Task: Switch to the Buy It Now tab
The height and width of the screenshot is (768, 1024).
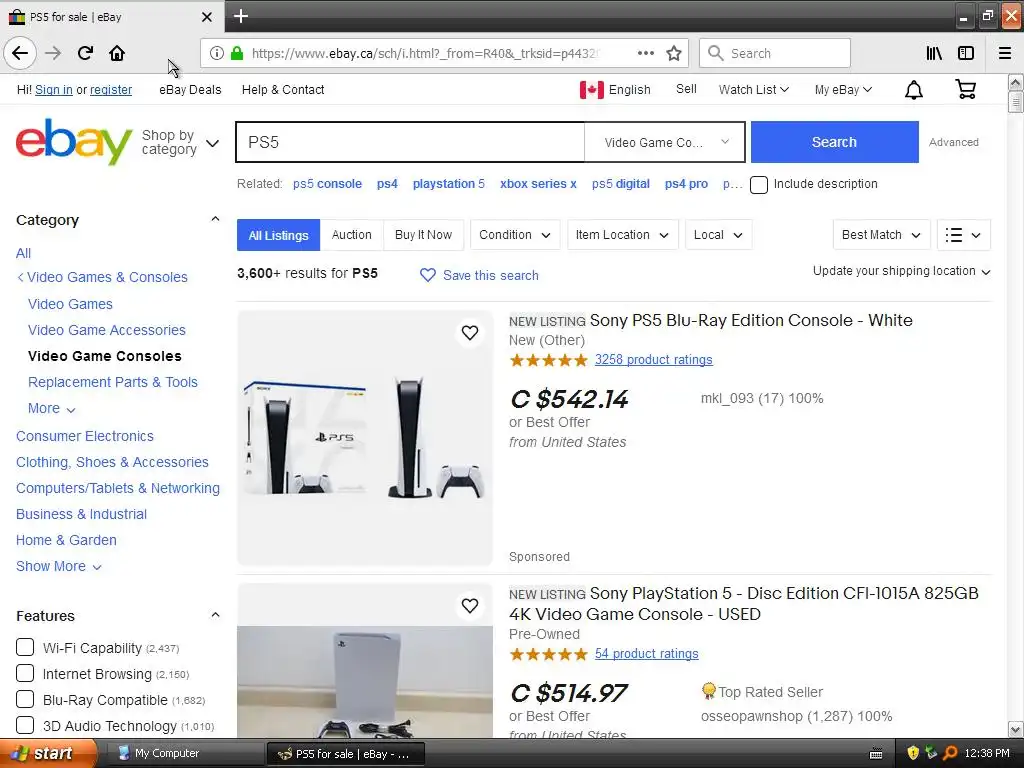Action: tap(423, 234)
